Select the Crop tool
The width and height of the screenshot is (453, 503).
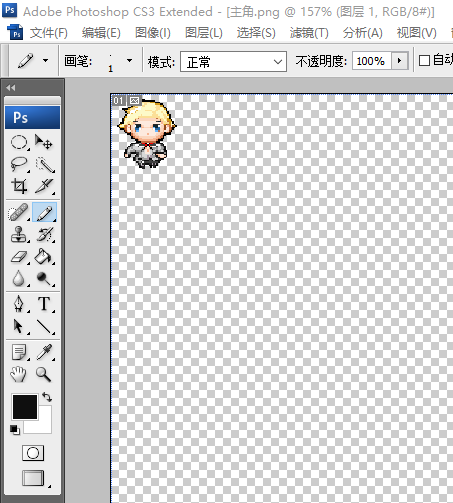tap(19, 186)
